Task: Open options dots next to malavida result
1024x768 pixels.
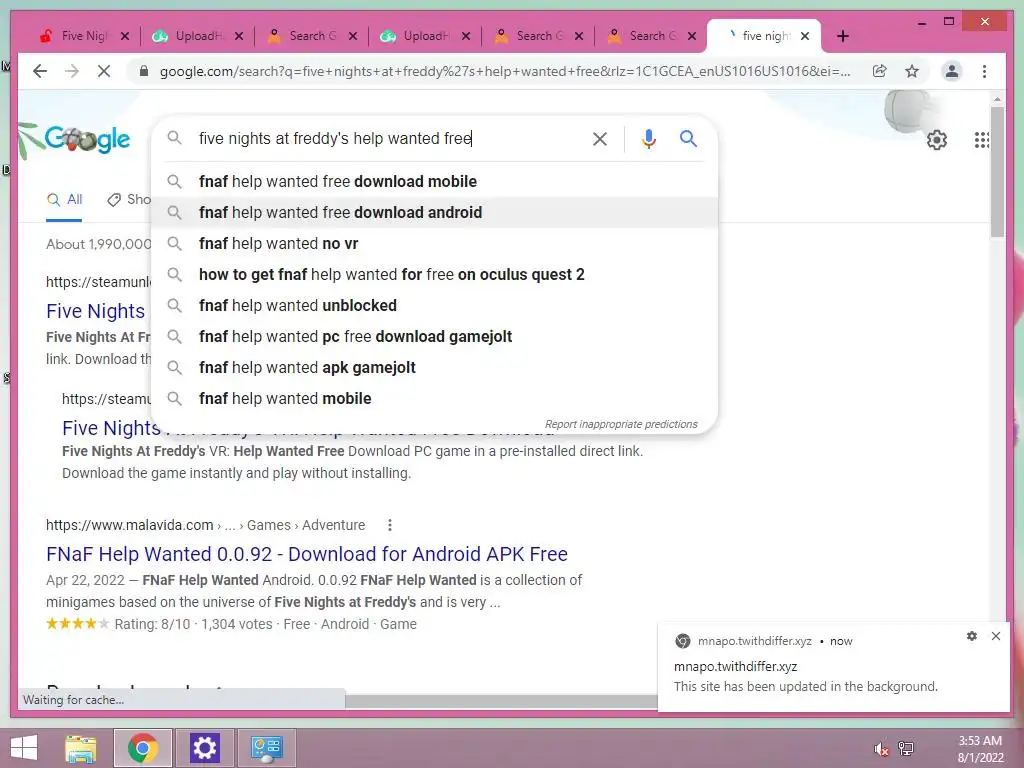Action: click(x=390, y=525)
